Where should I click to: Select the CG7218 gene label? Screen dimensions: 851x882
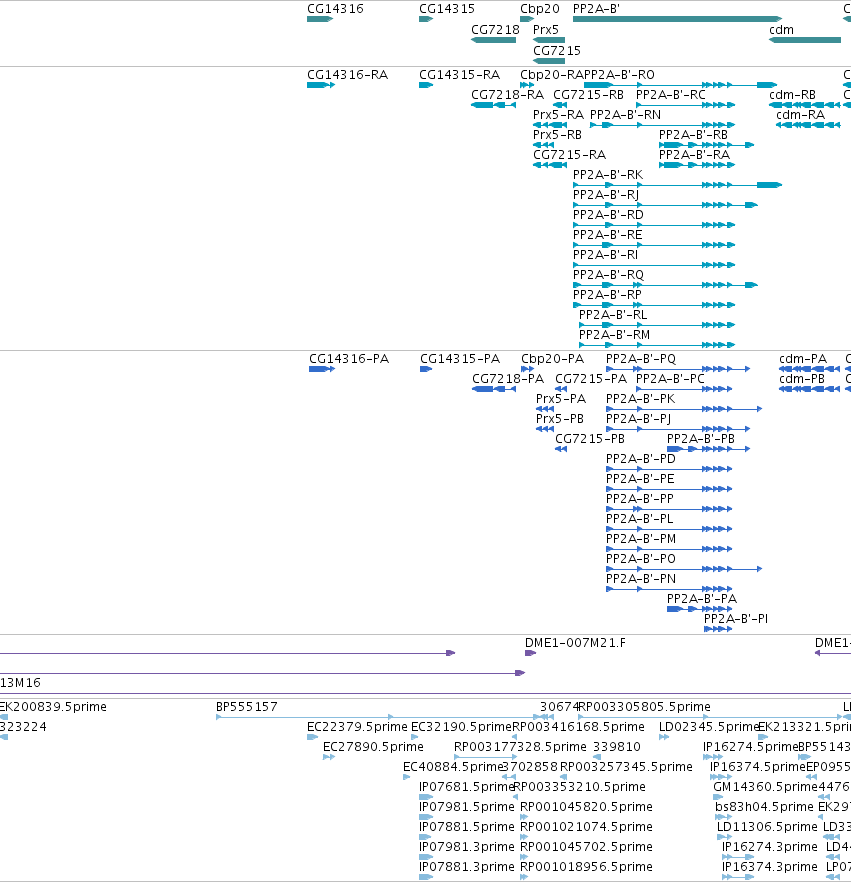[x=495, y=30]
